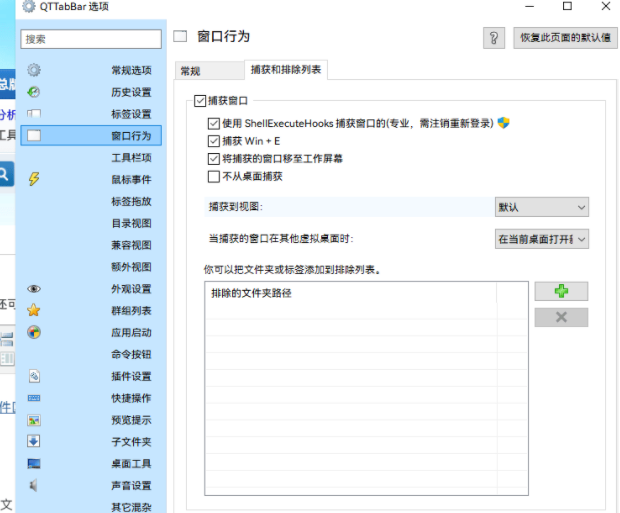
Task: Click the 搜索 search field
Action: [91, 39]
